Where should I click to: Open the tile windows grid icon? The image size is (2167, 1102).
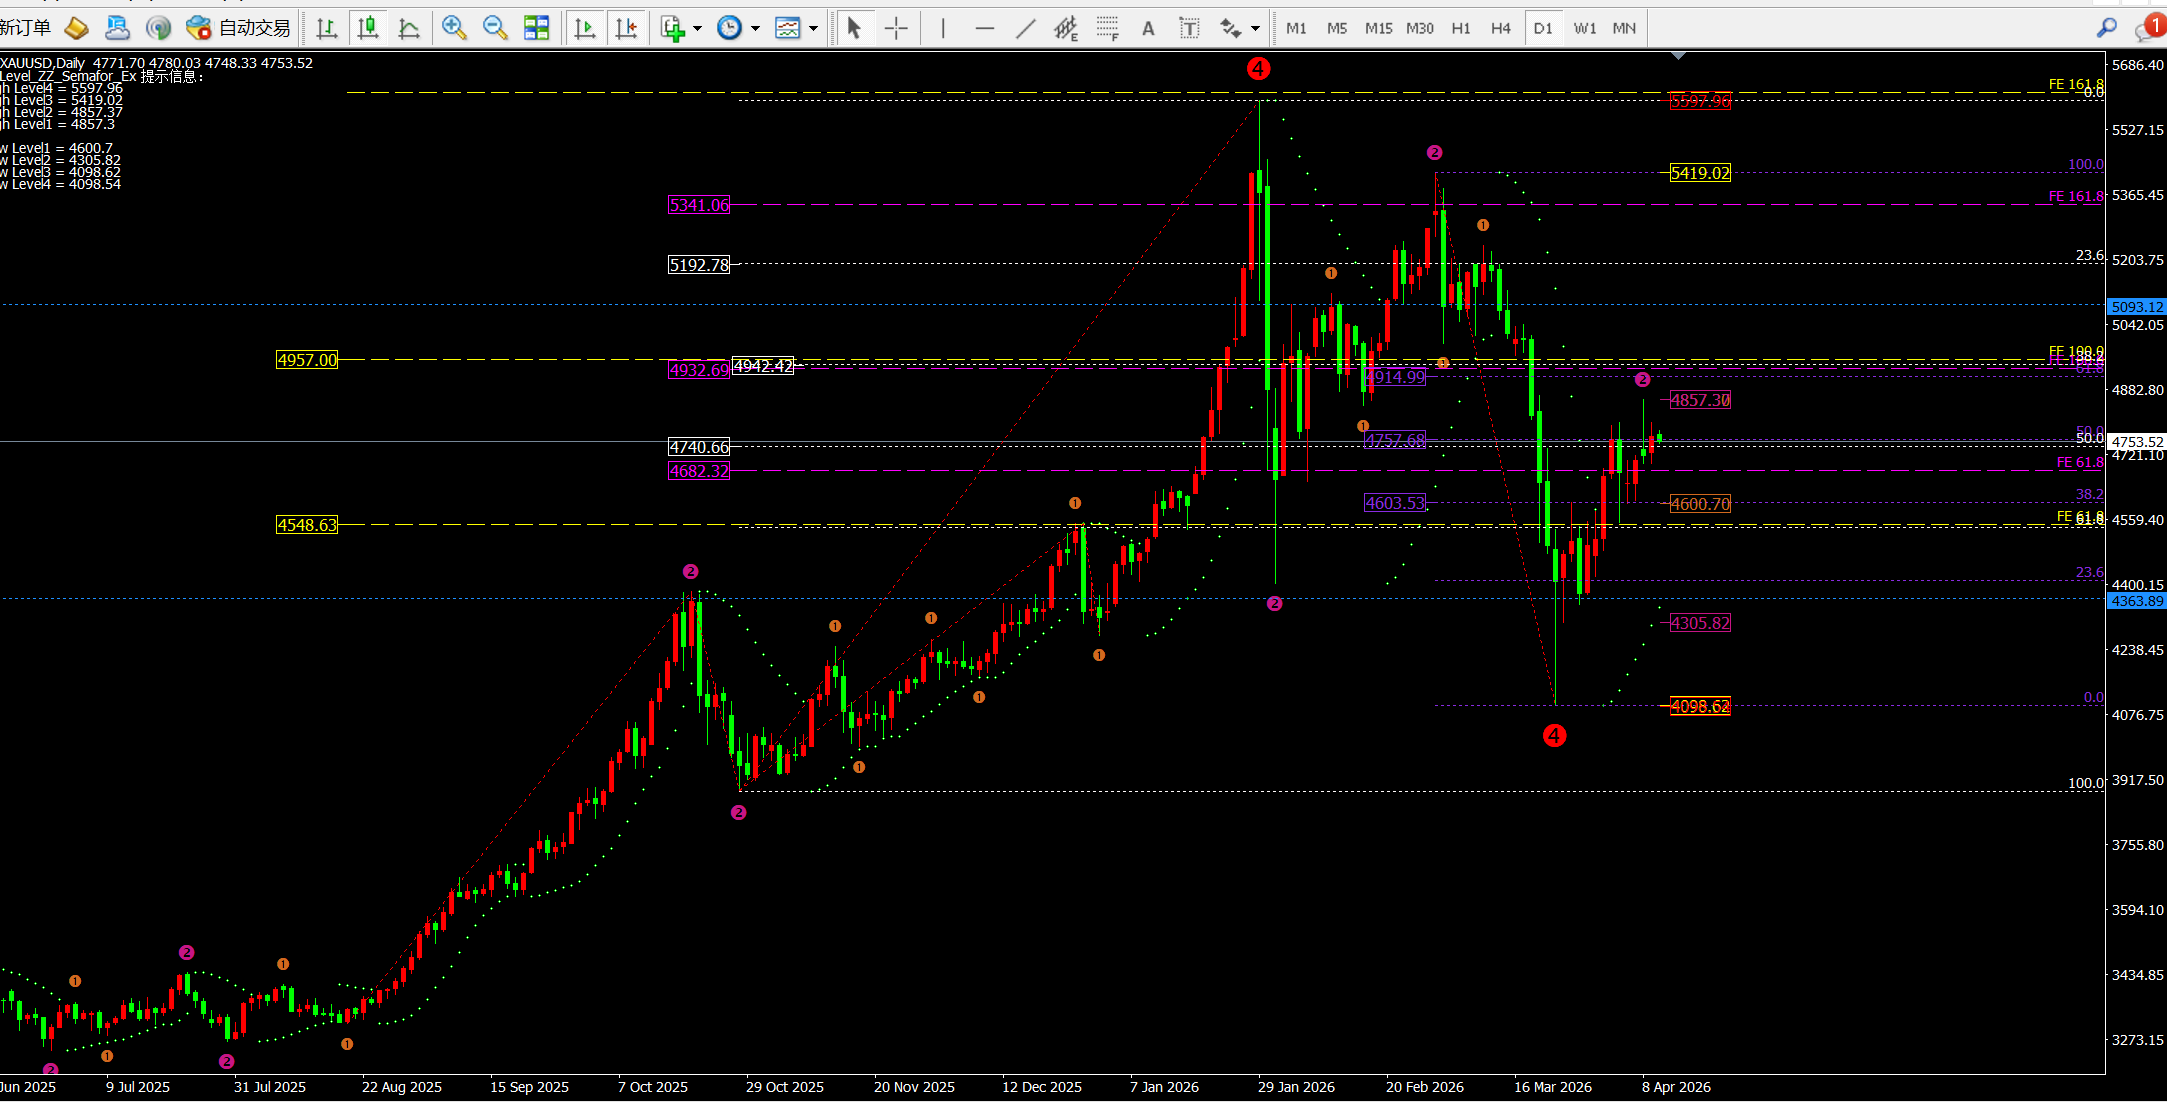tap(537, 28)
